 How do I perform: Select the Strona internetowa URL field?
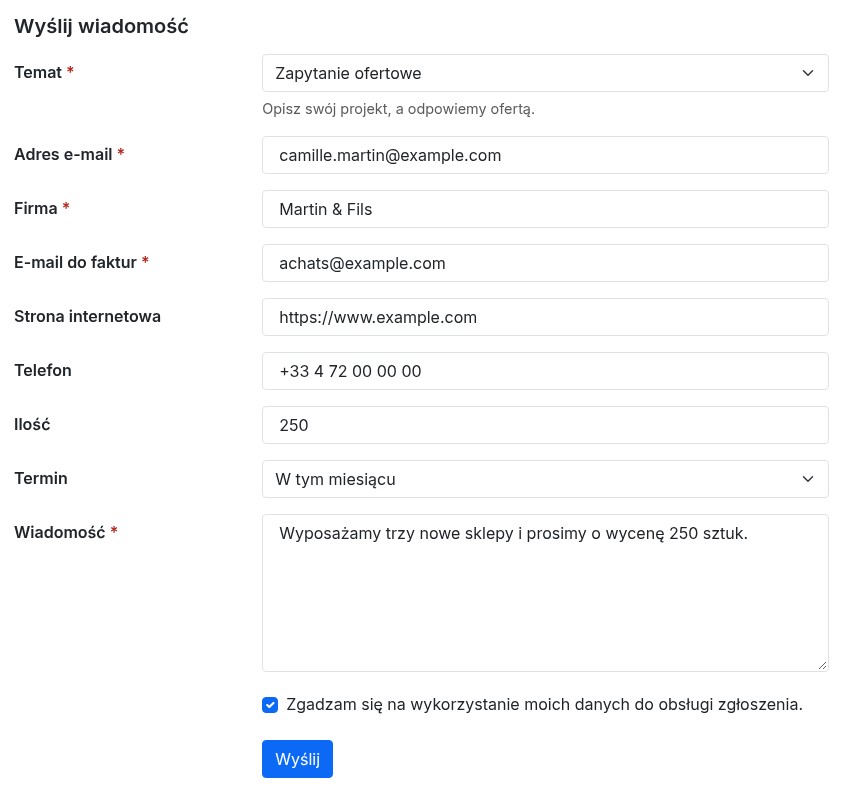click(545, 317)
